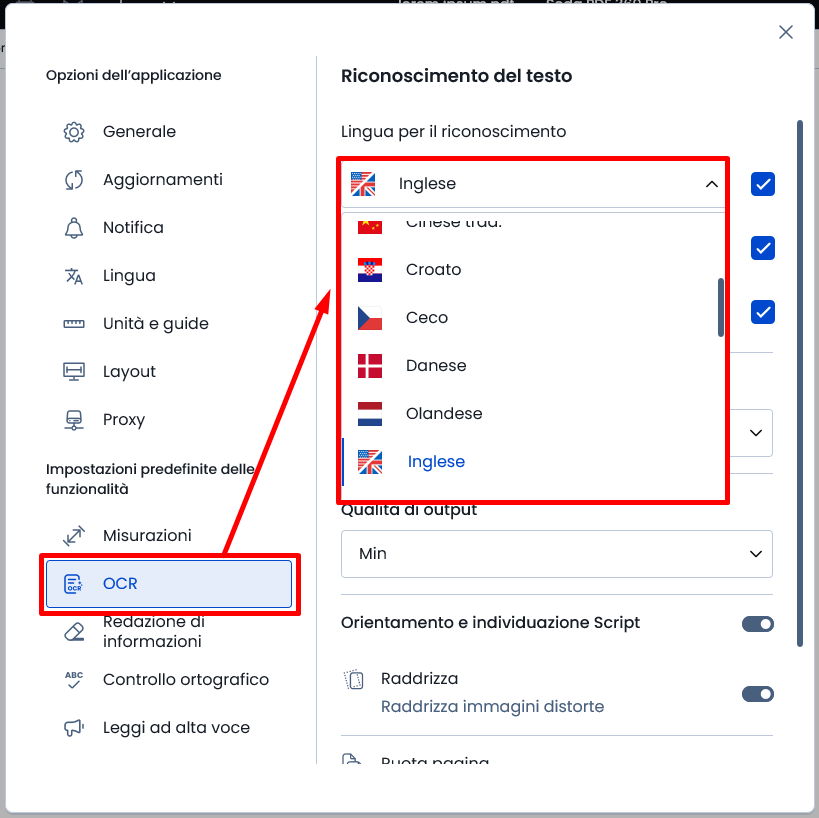819x818 pixels.
Task: Open Generale settings via gear icon
Action: (x=74, y=132)
